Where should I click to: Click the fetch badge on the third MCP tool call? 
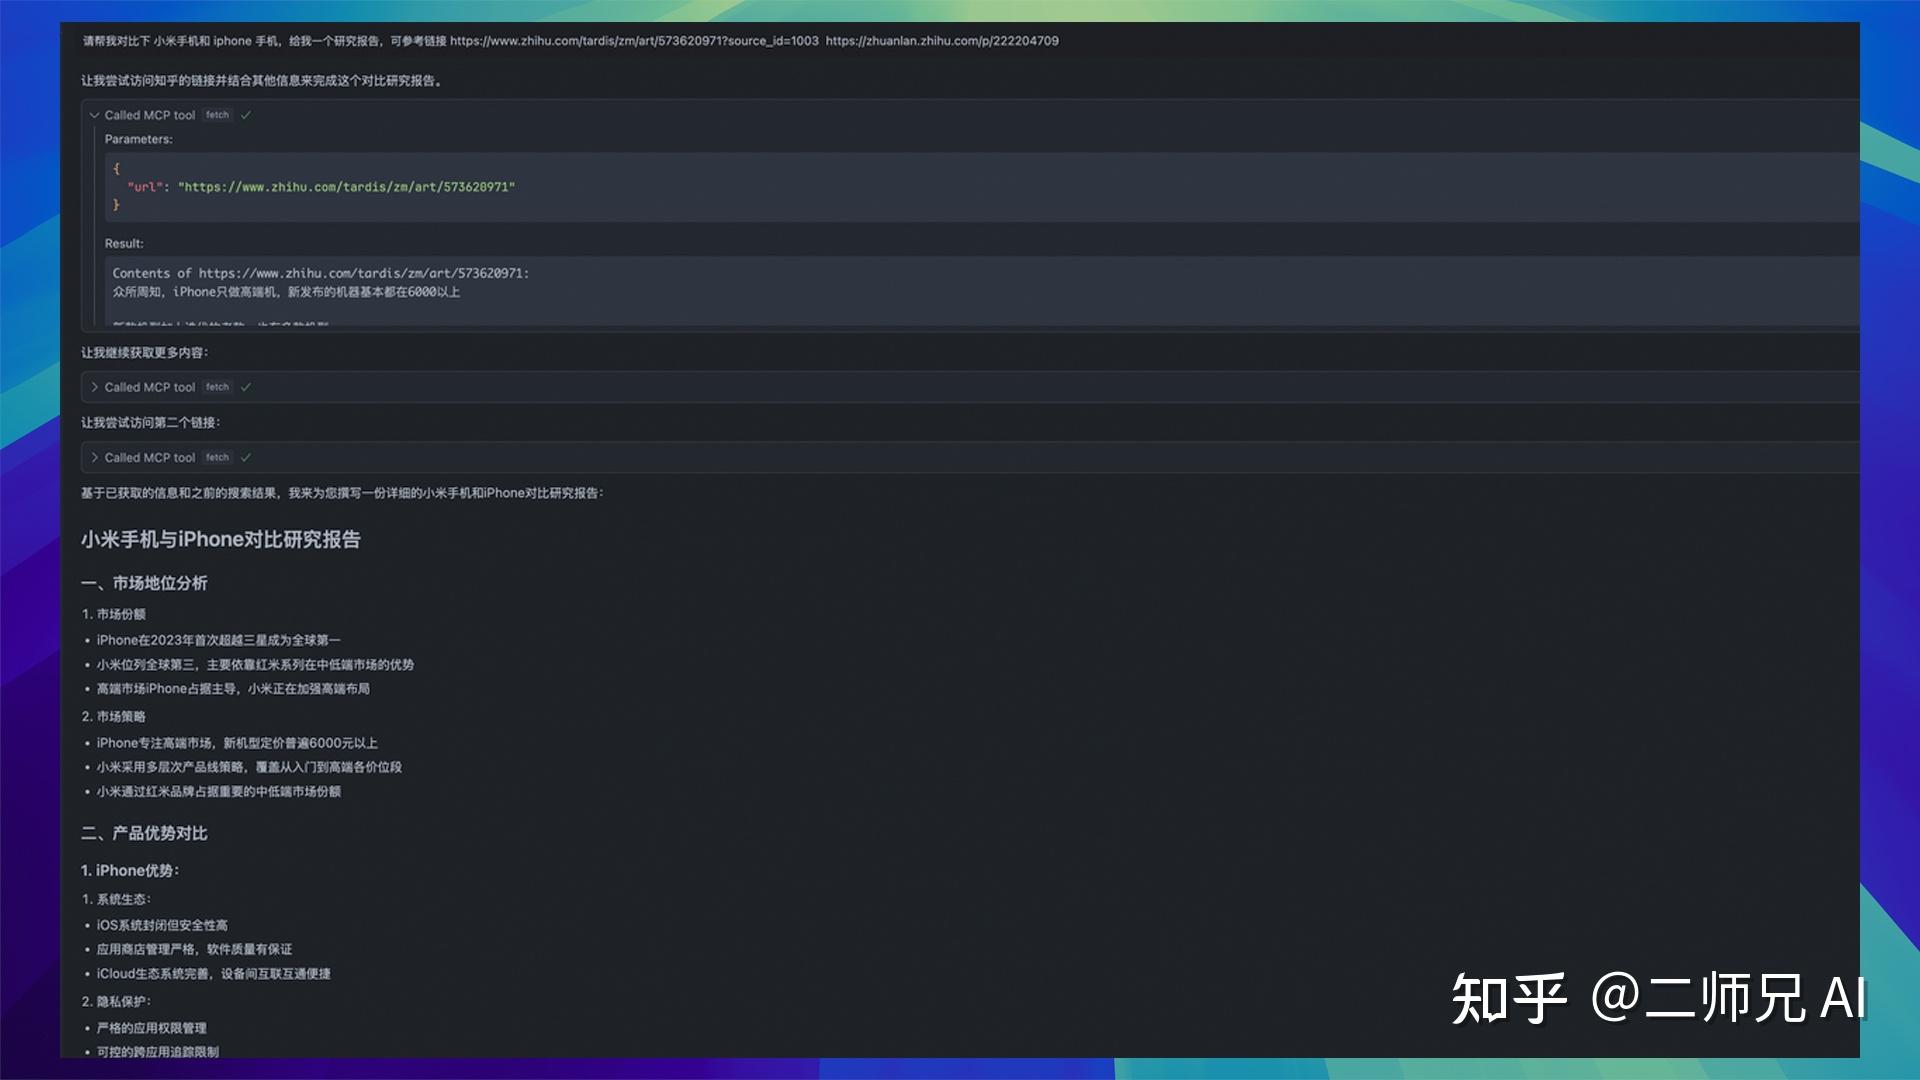217,457
